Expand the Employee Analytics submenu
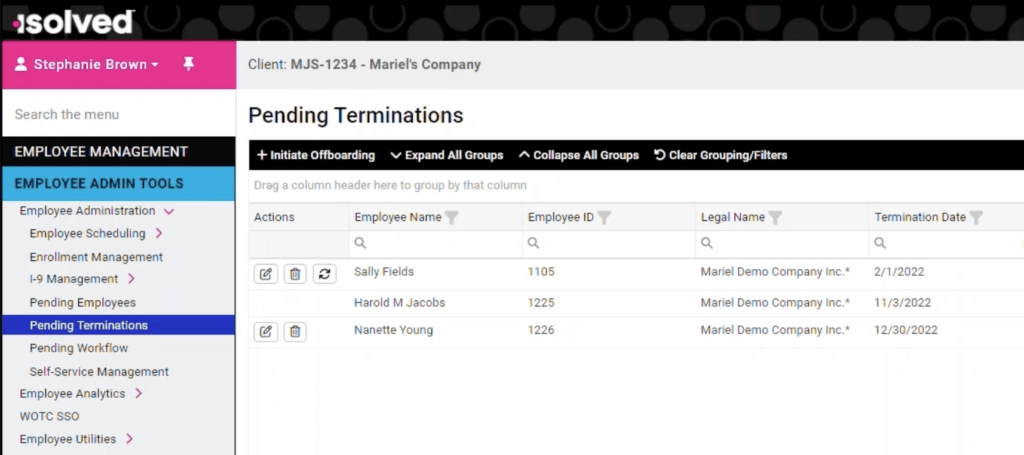 tap(138, 393)
